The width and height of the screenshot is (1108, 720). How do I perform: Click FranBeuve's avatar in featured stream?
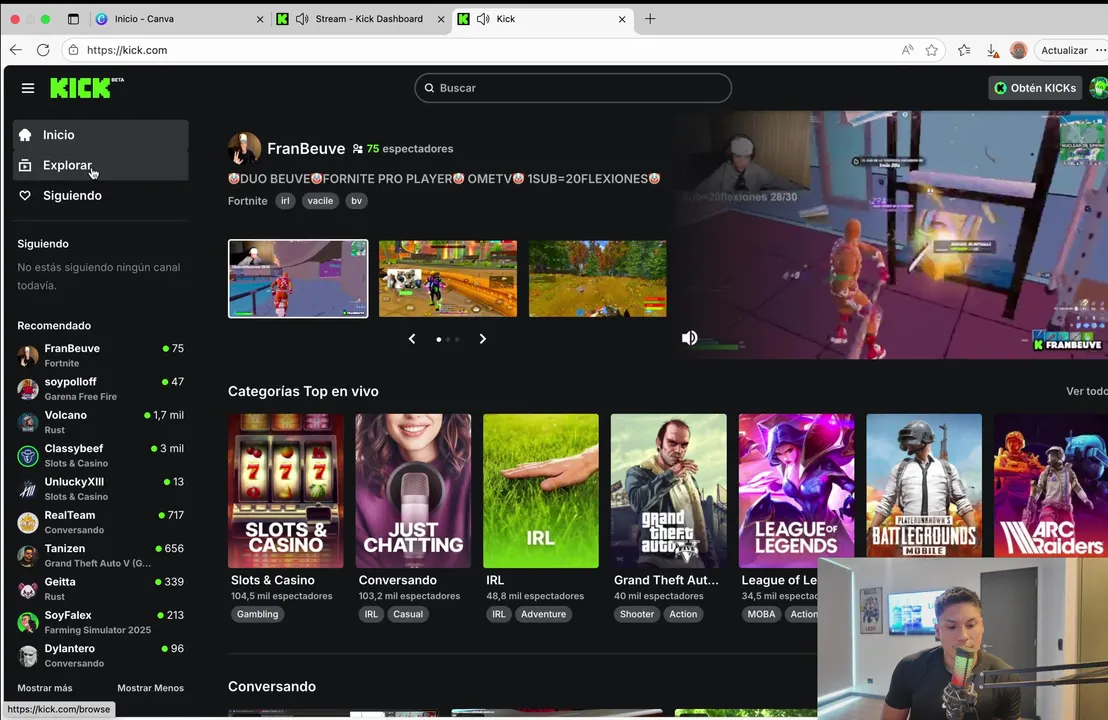tap(244, 148)
